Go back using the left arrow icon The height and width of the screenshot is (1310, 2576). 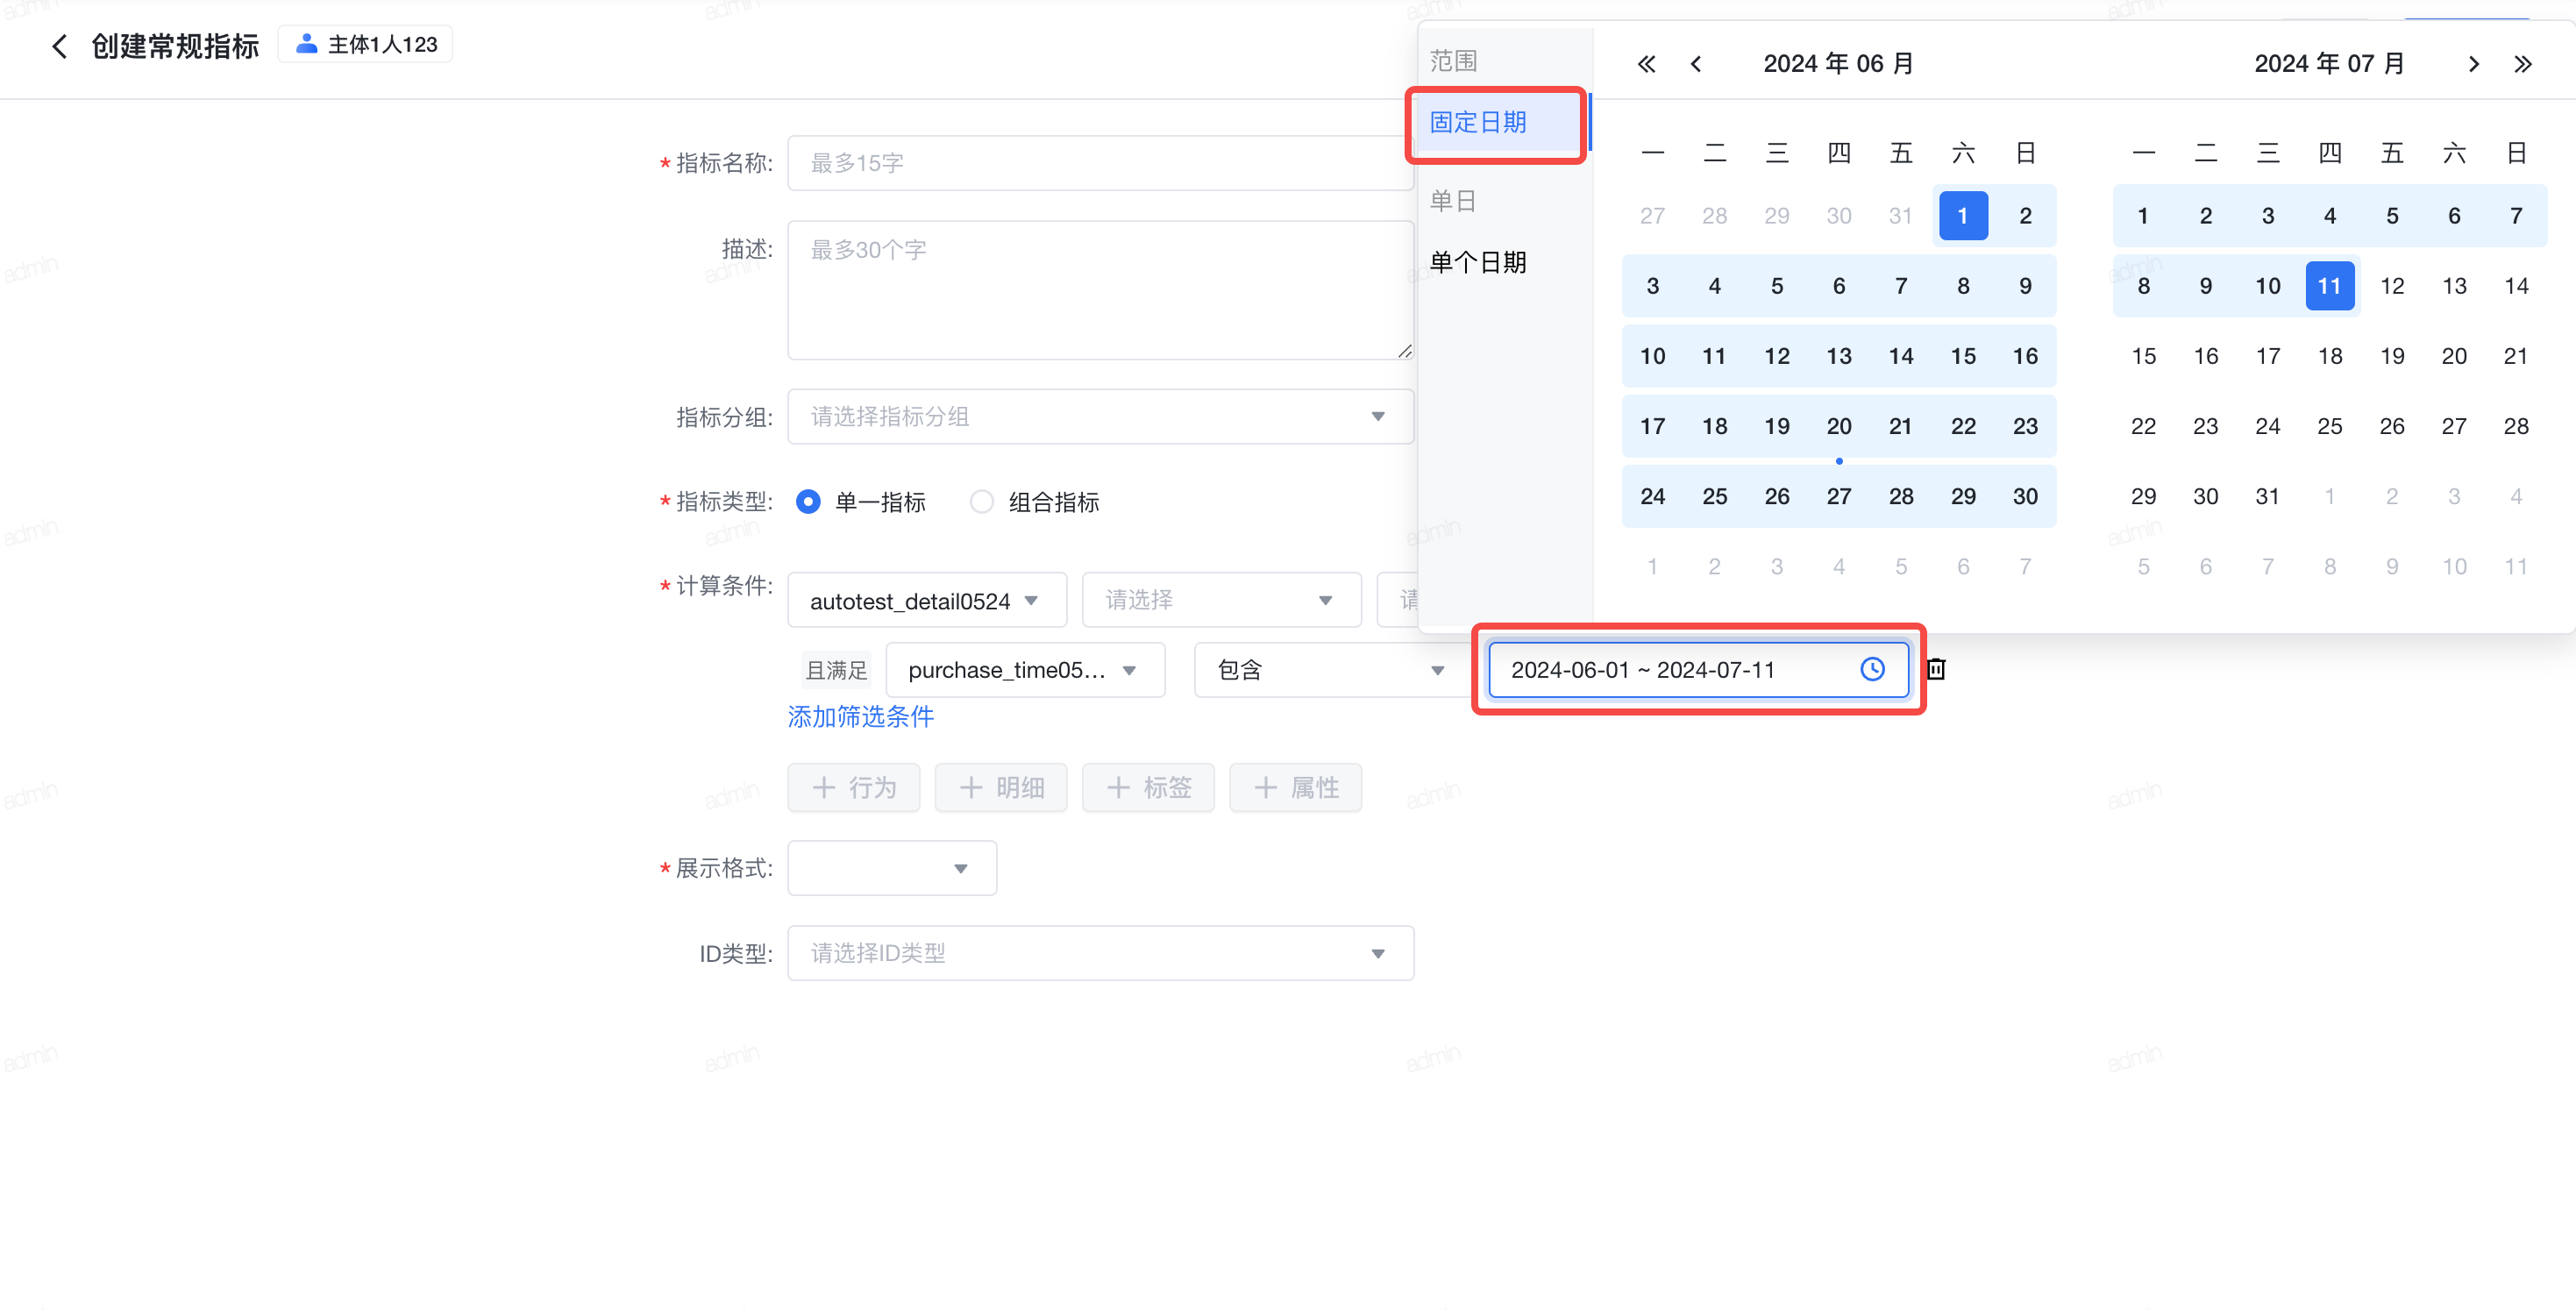click(x=59, y=46)
